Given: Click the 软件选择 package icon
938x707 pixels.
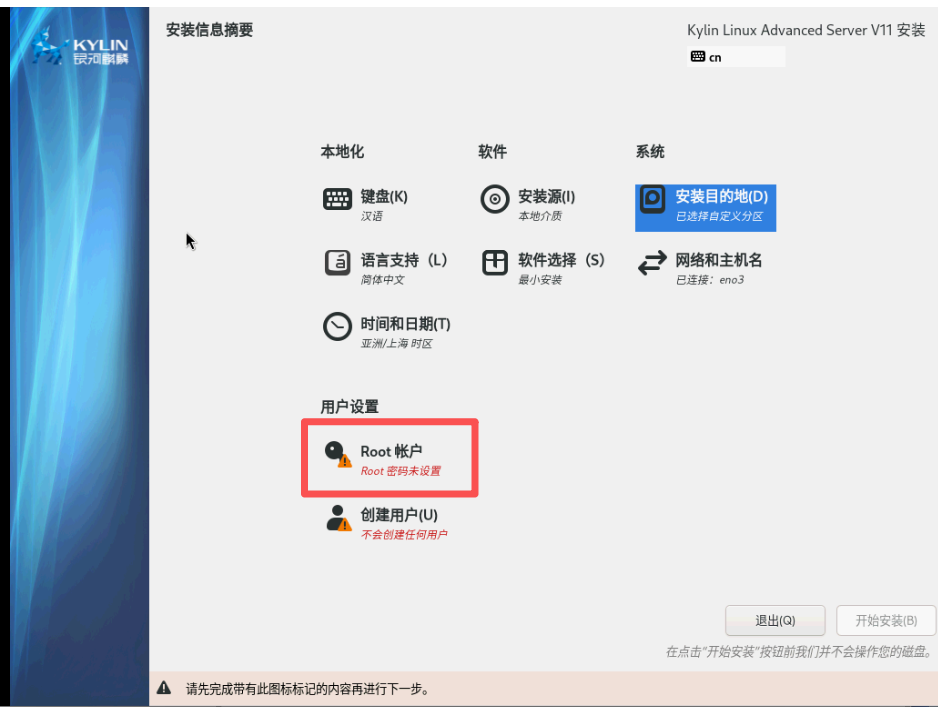Looking at the screenshot, I should point(495,263).
